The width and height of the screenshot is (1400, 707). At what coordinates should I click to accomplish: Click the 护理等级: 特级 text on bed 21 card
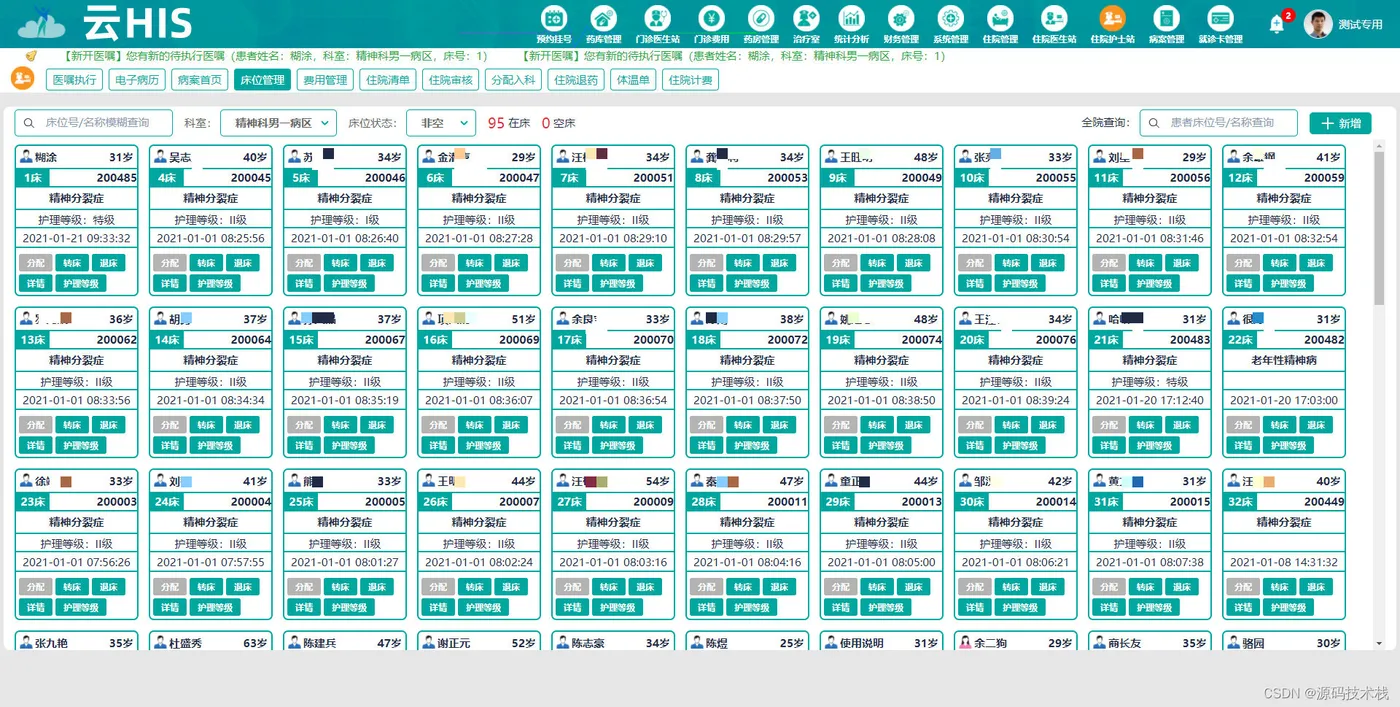pos(1150,382)
